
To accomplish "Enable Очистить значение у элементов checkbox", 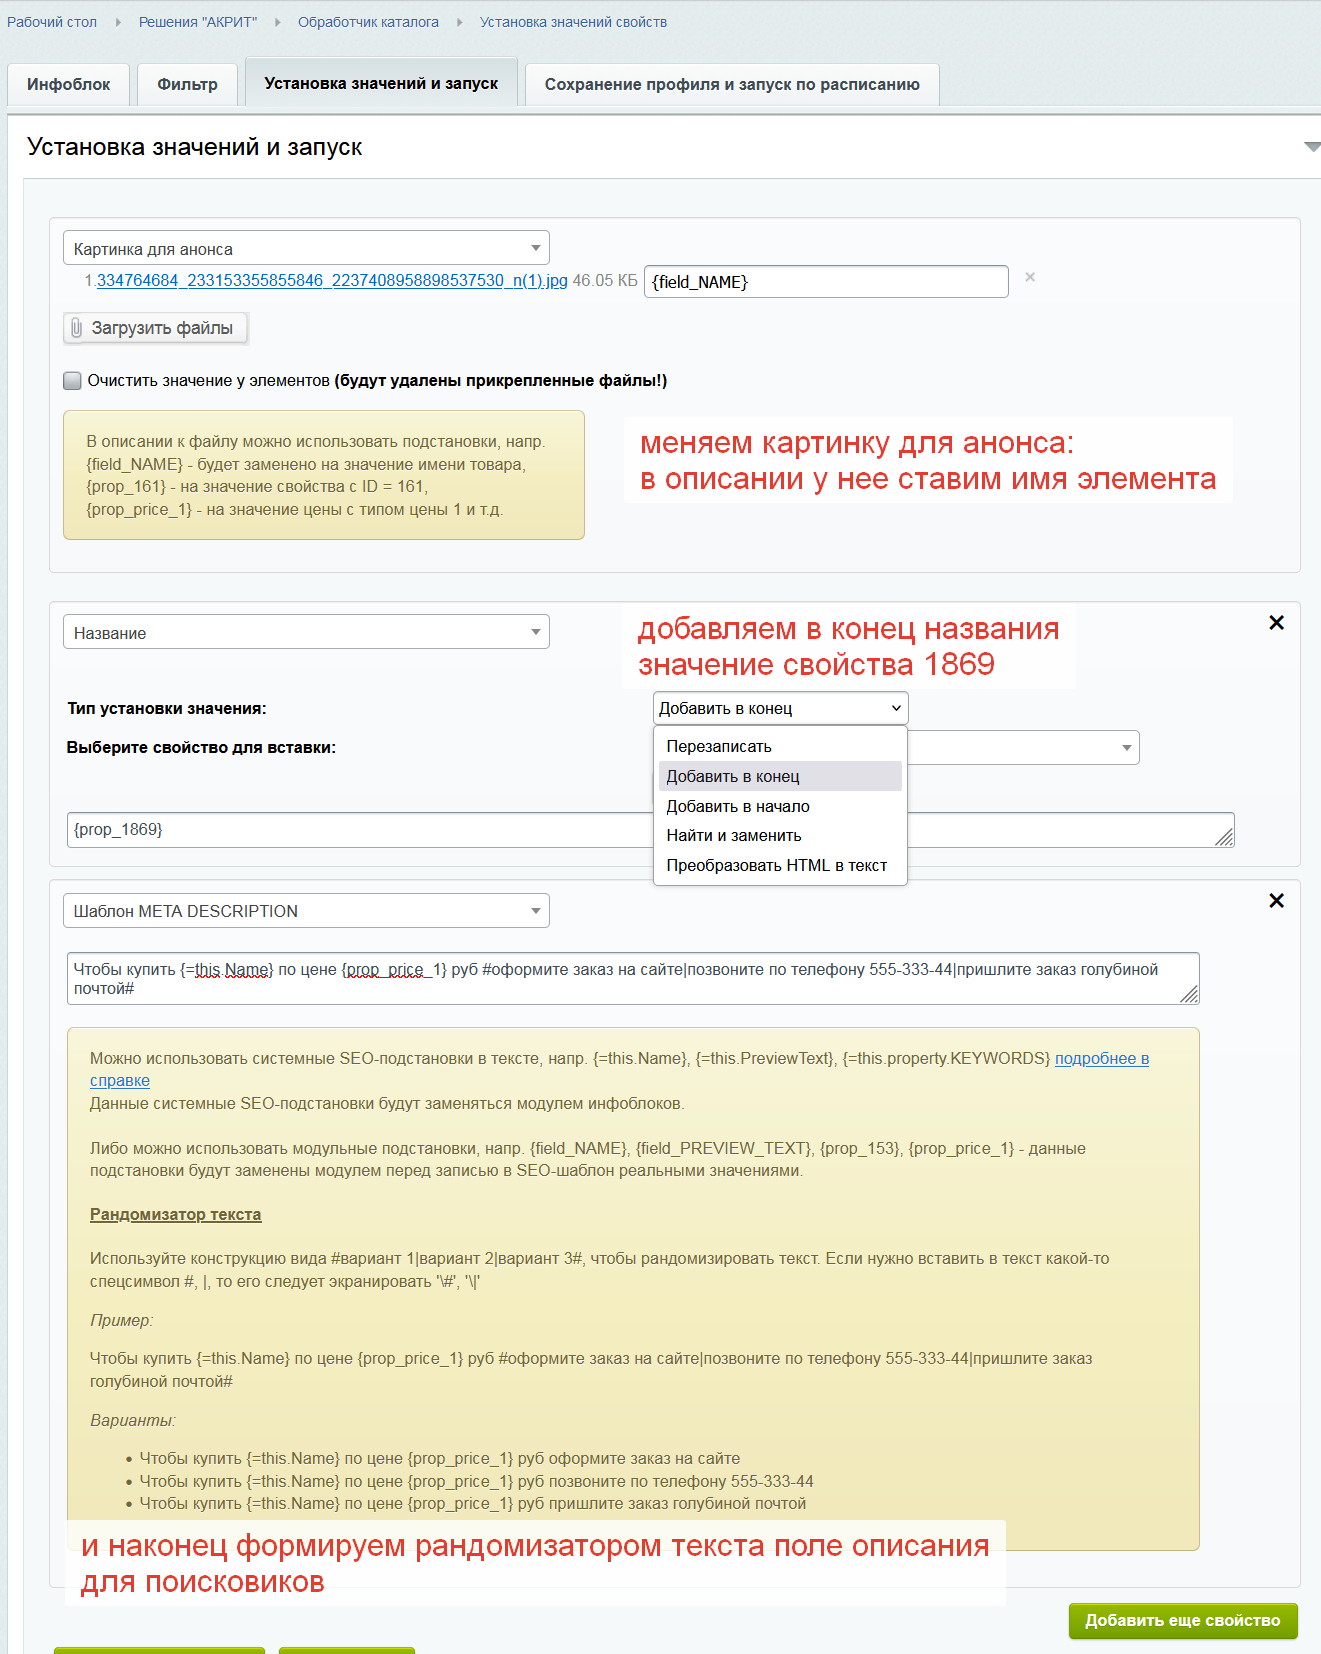I will coord(73,381).
